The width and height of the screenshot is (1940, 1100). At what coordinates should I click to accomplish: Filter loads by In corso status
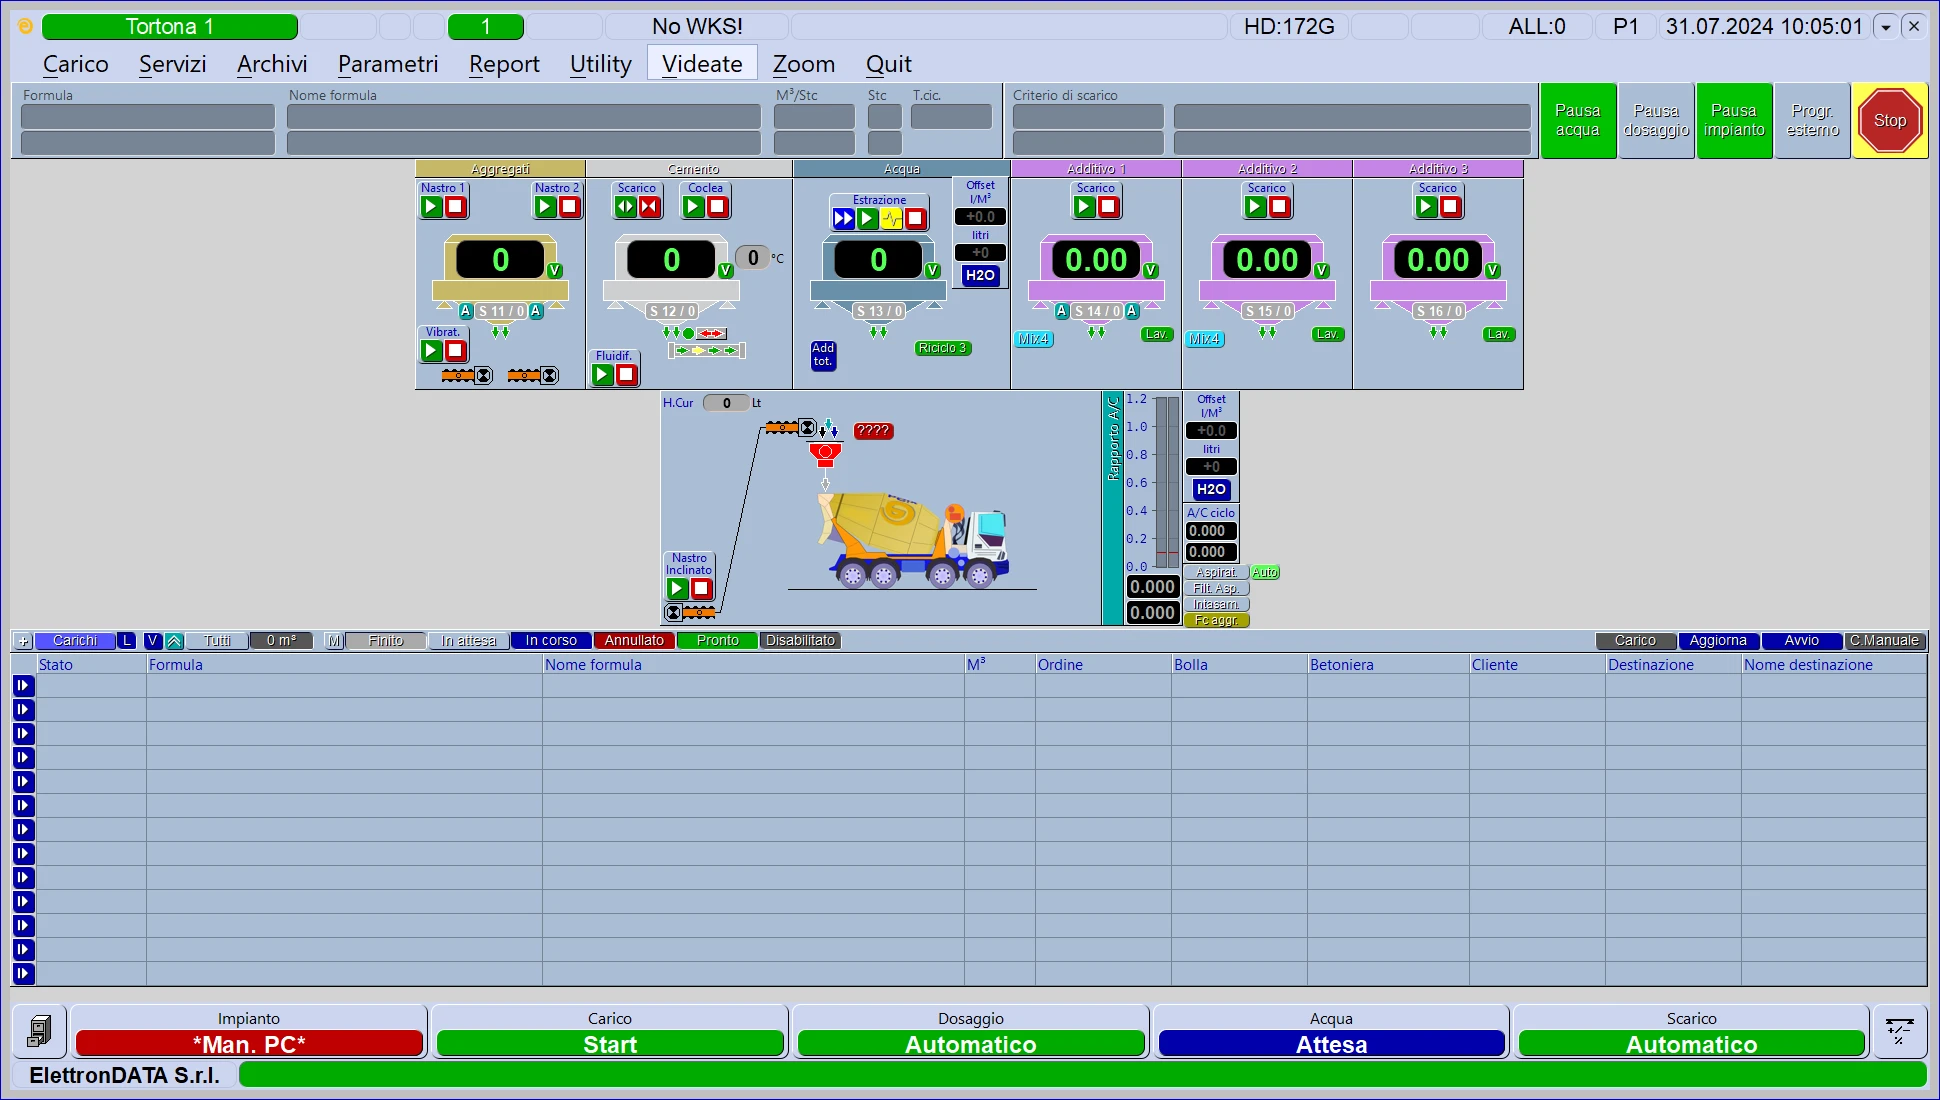click(551, 641)
